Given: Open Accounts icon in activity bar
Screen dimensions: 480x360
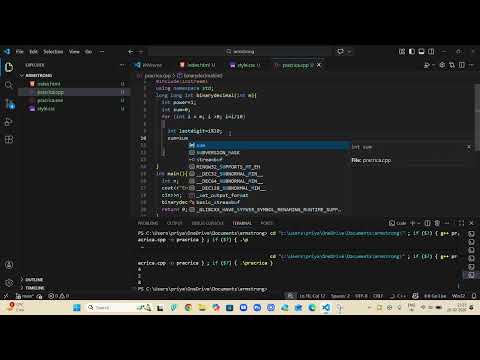Looking at the screenshot, I should pyautogui.click(x=9, y=265).
